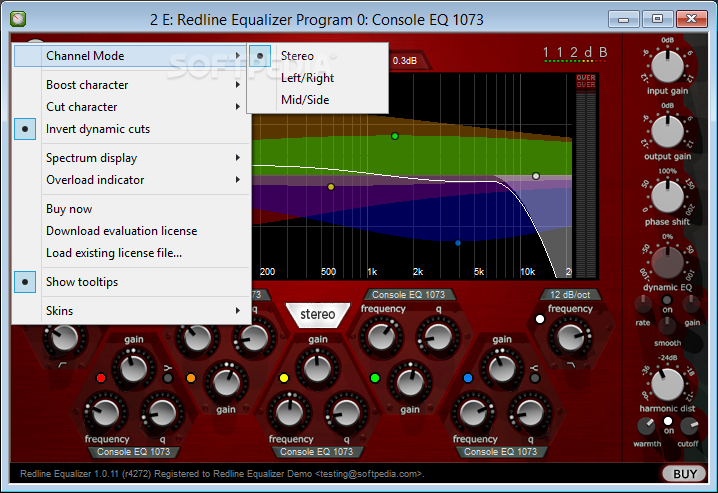Click the red band shelf toggle button
Screen dimensions: 718x493
pyautogui.click(x=168, y=378)
